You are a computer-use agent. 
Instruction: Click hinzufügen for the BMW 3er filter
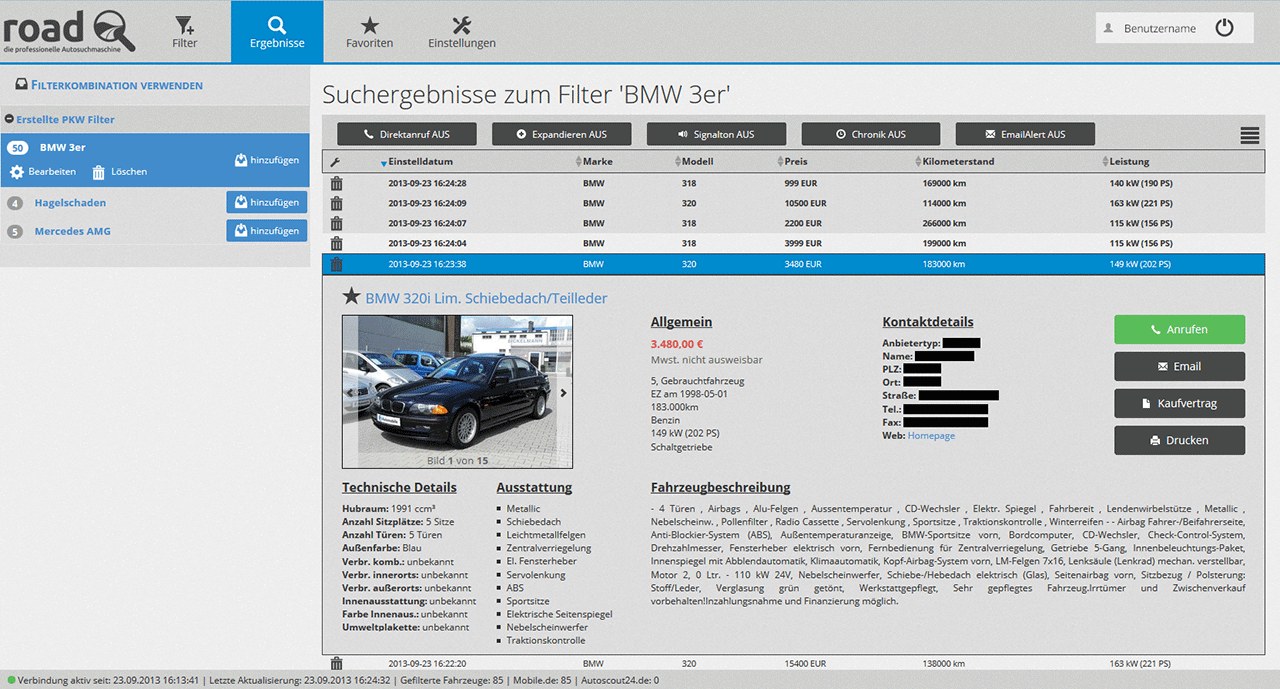[x=267, y=160]
